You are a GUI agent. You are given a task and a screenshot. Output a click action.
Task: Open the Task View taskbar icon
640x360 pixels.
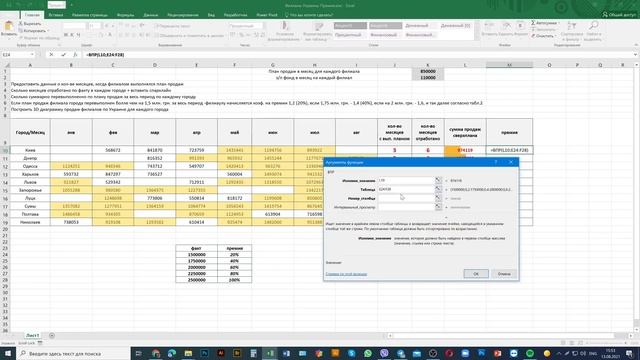(139, 353)
